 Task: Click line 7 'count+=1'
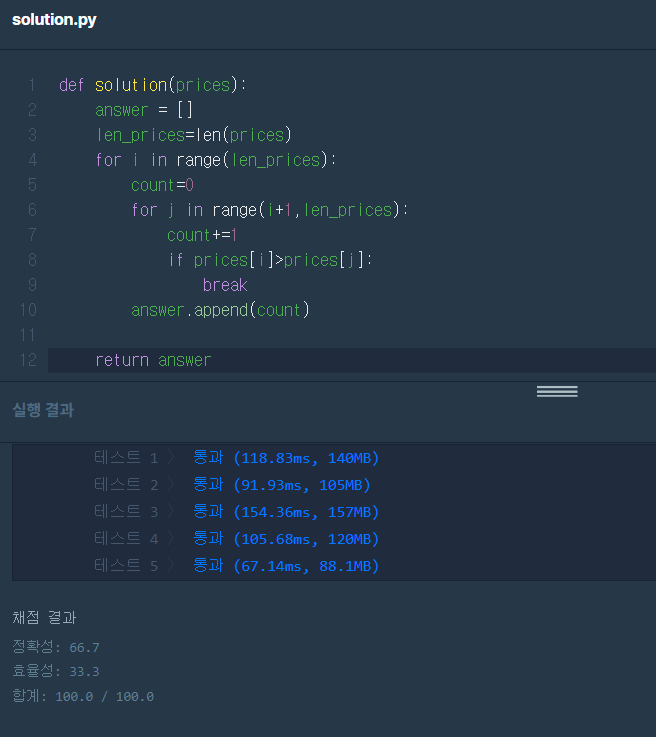coord(202,235)
